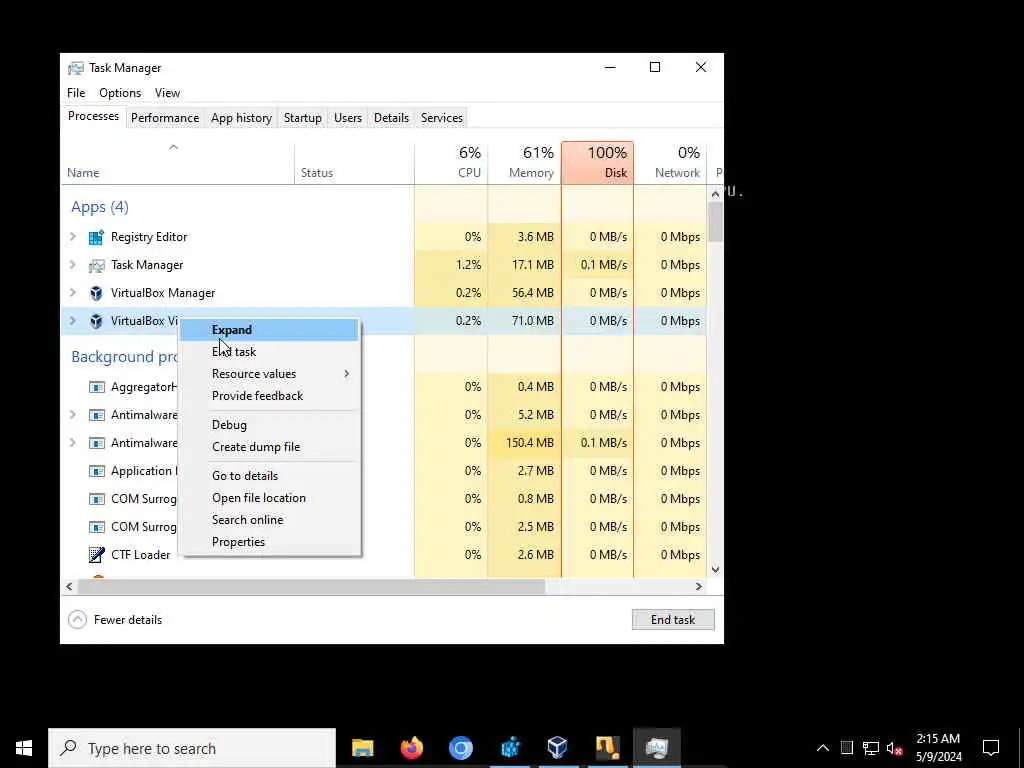Click the blue gear taskbar app icon

pos(509,748)
